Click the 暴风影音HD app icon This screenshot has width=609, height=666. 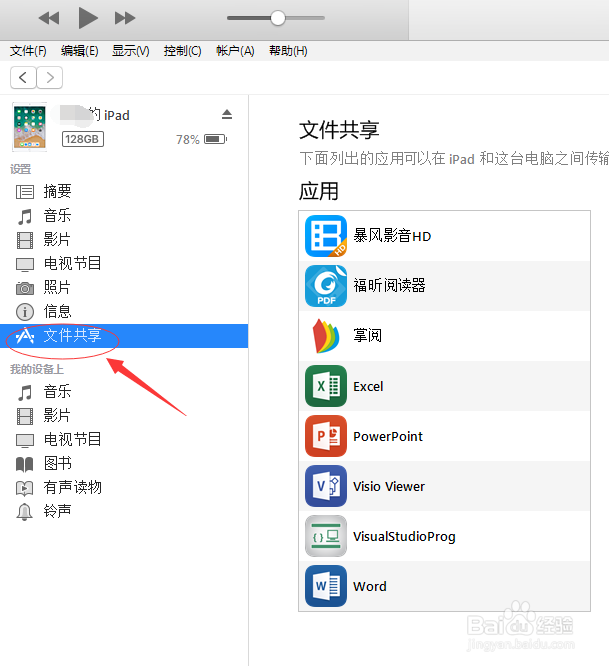click(x=326, y=236)
